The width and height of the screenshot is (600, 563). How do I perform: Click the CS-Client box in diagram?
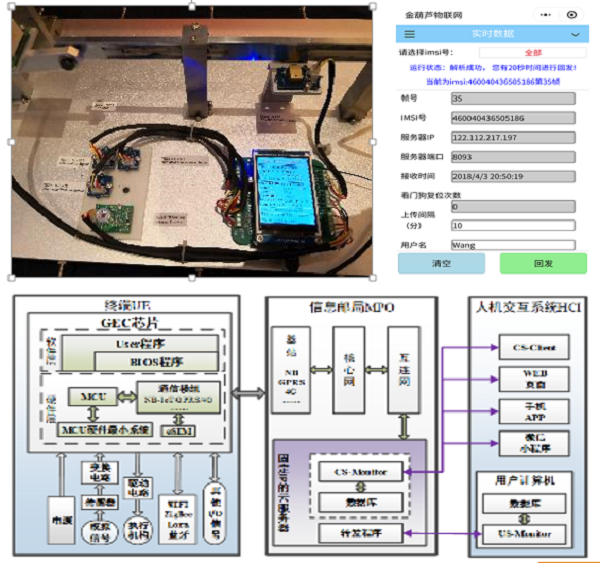click(532, 348)
